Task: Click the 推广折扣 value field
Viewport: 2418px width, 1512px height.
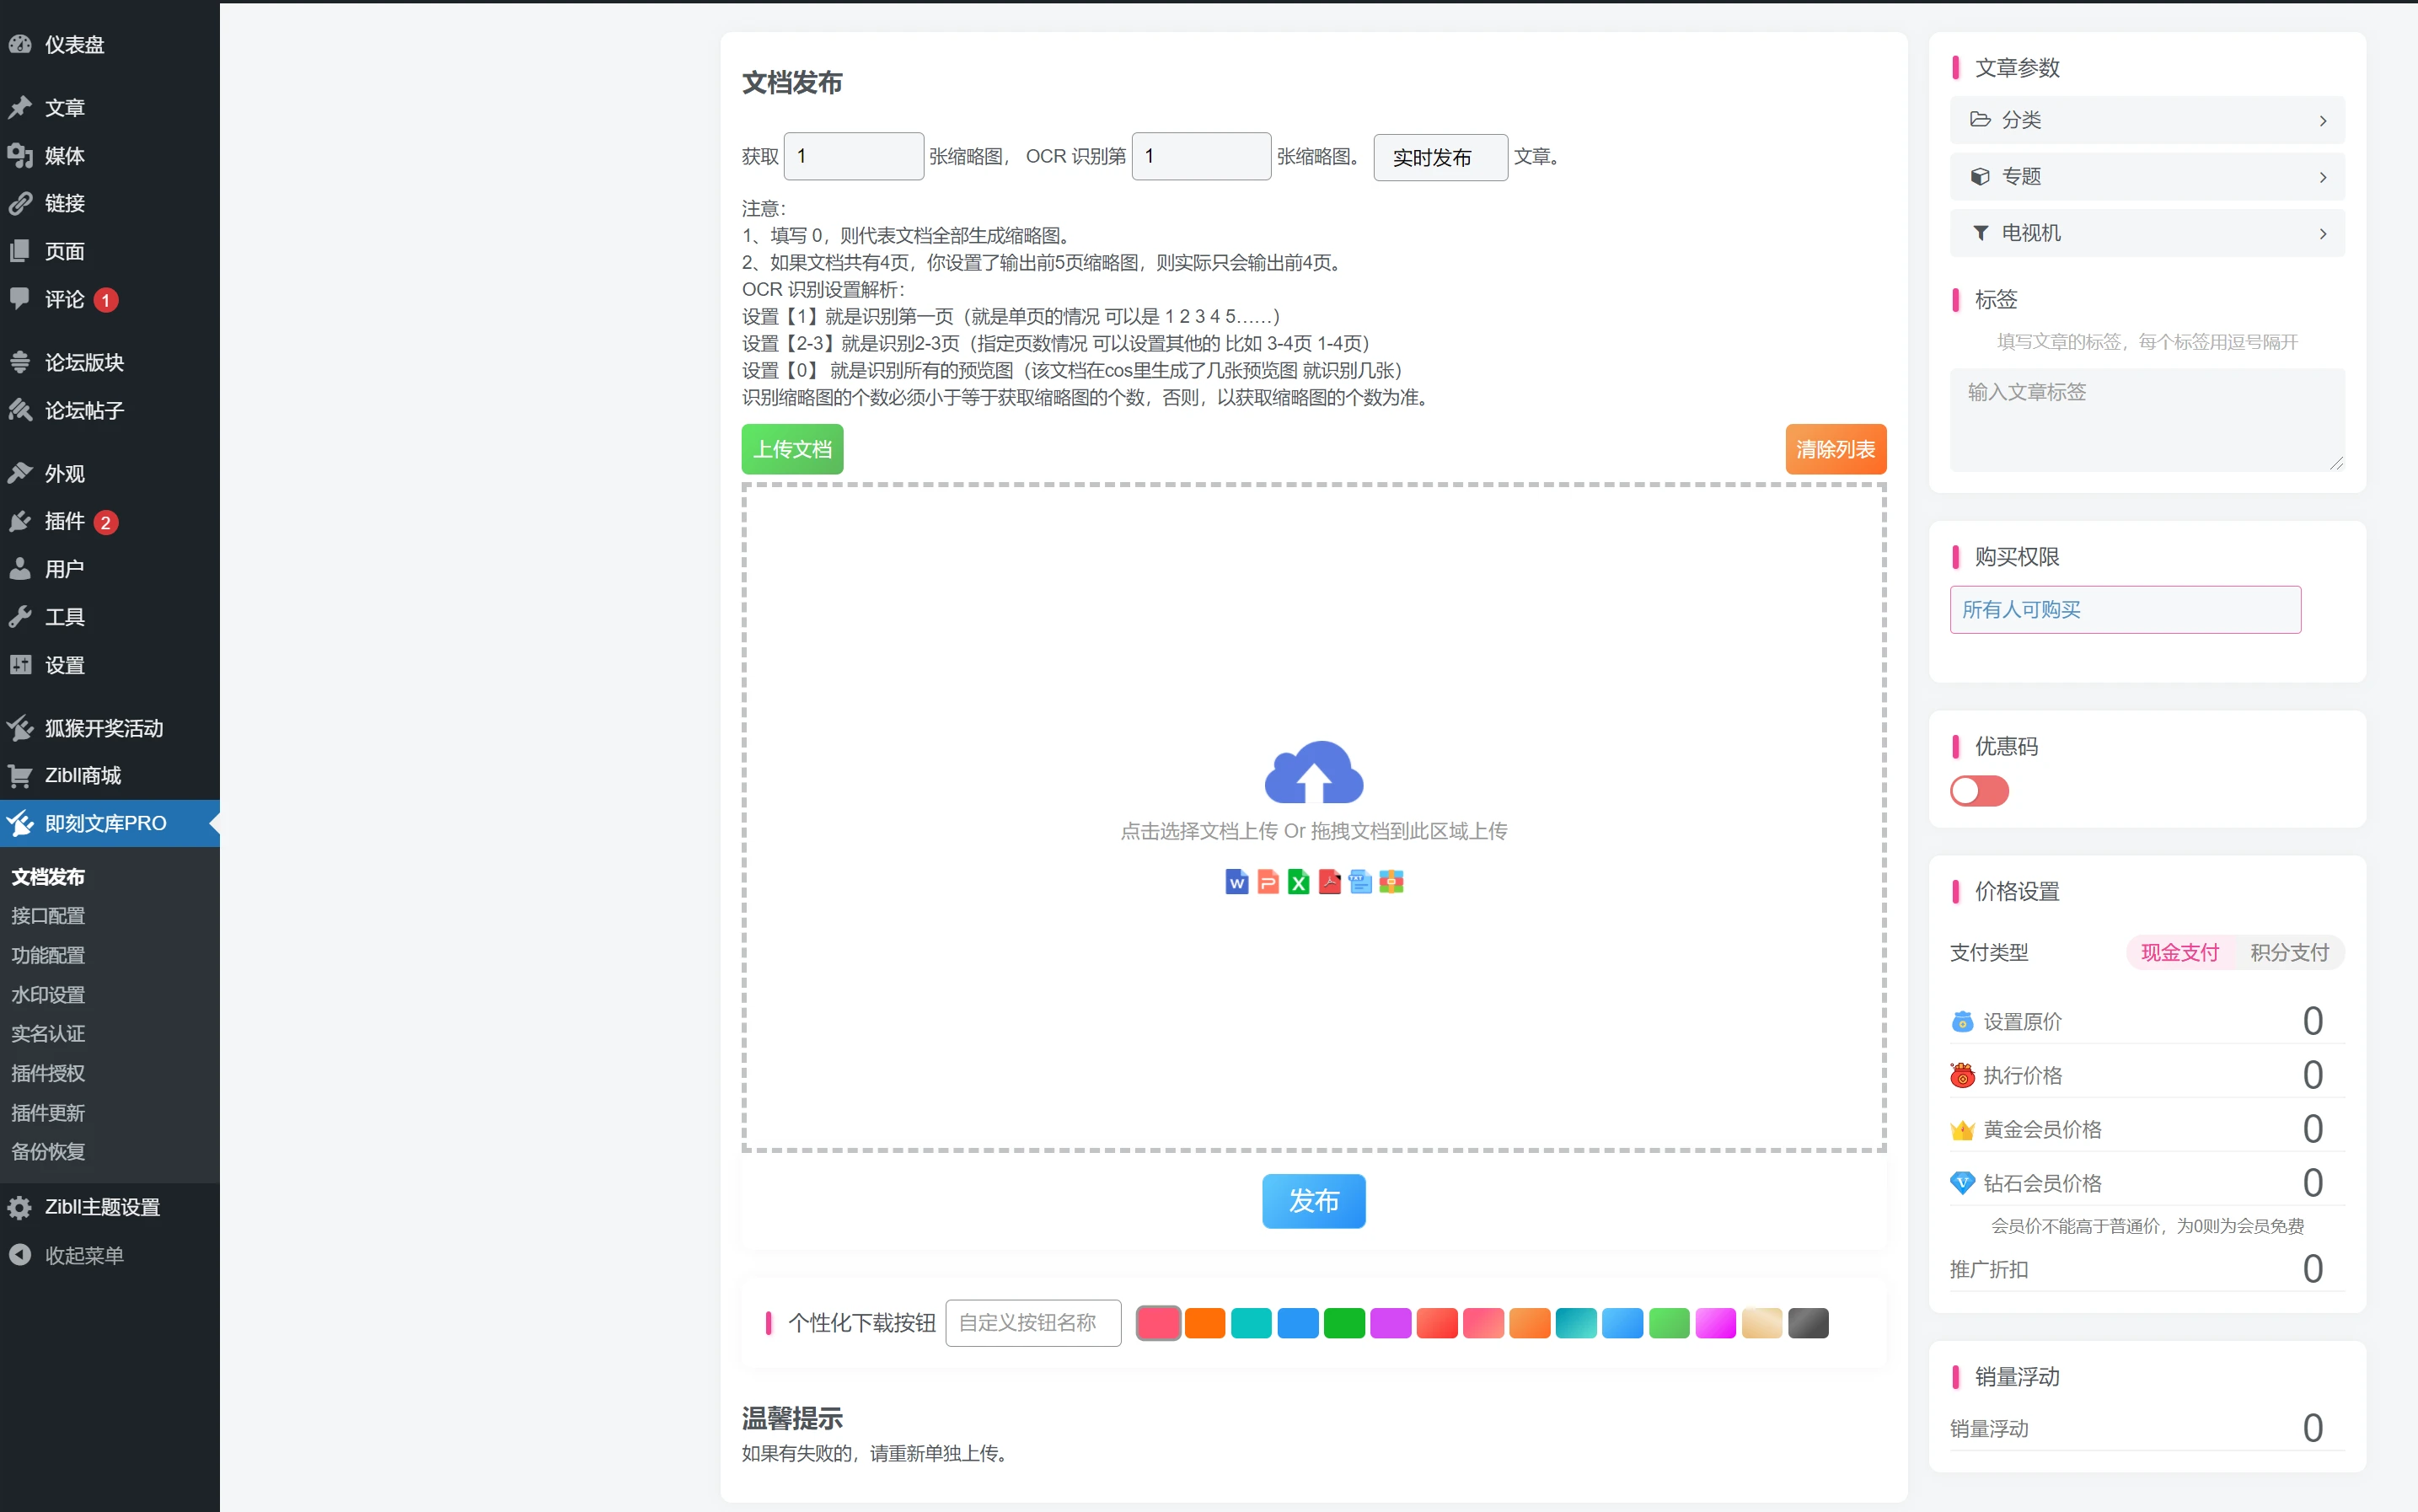Action: (x=2312, y=1269)
